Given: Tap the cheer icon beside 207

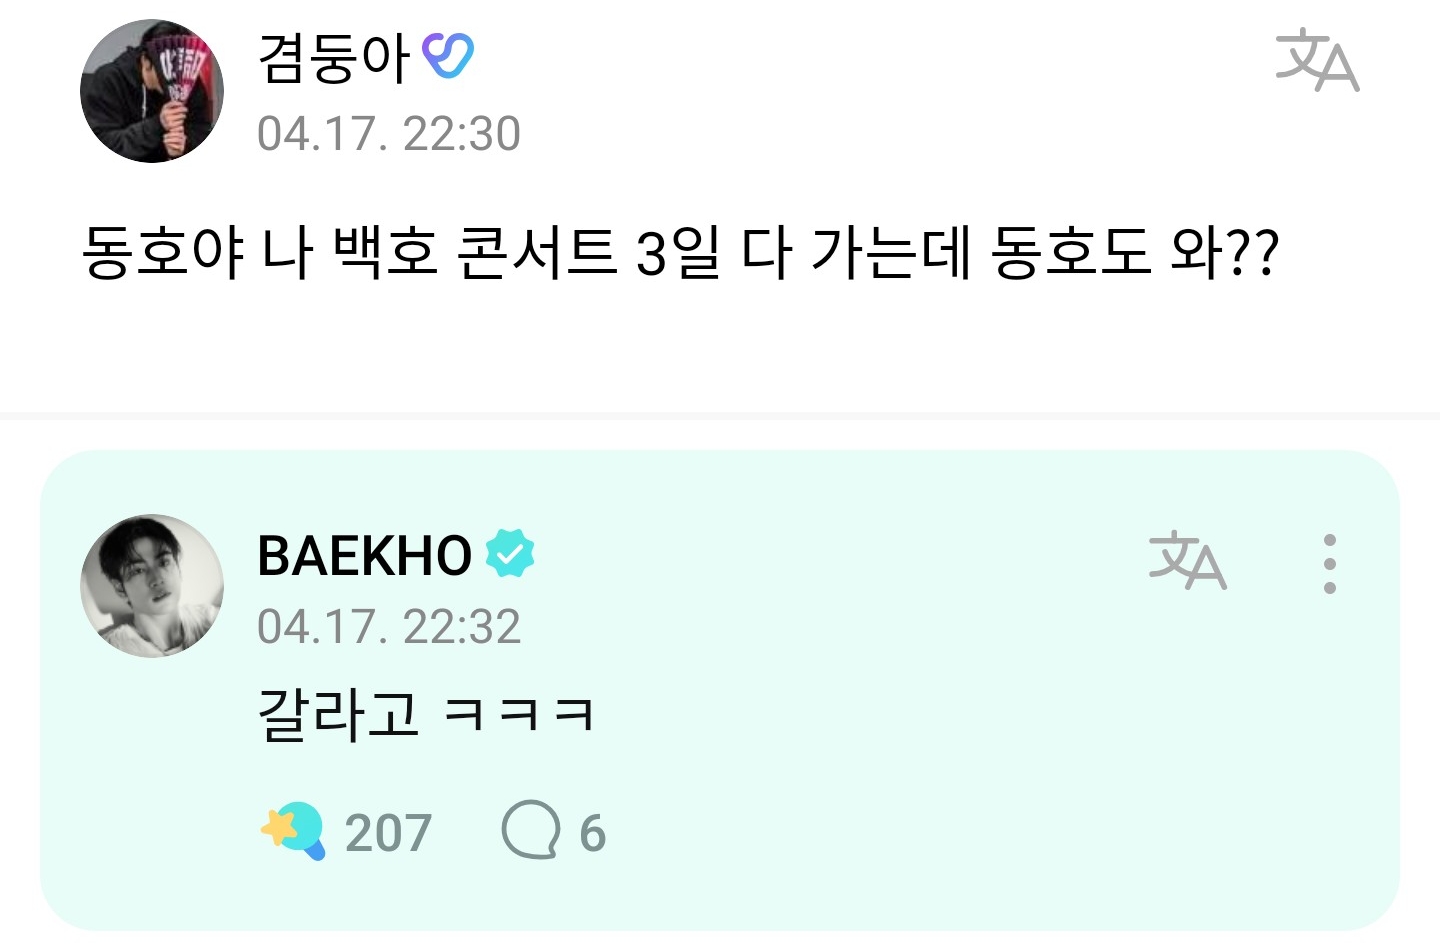Looking at the screenshot, I should click(x=293, y=831).
